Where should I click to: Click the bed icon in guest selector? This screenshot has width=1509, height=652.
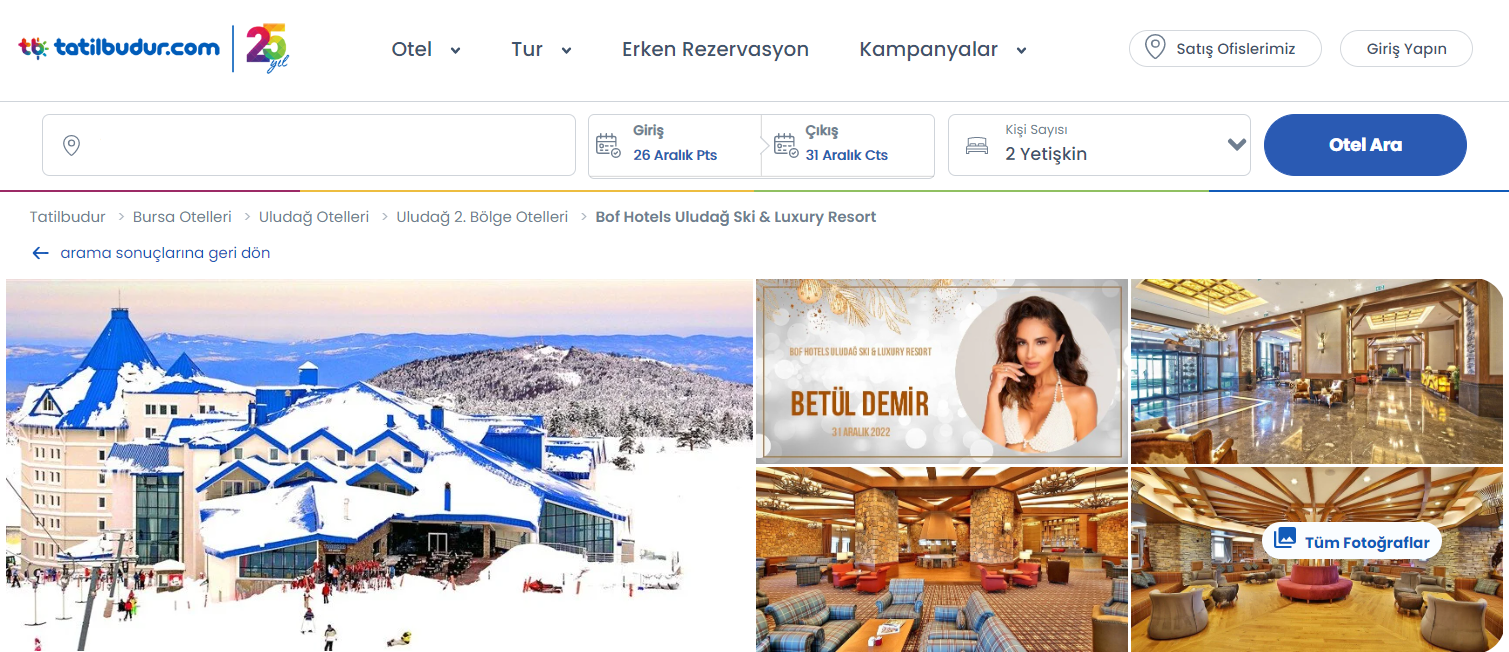pyautogui.click(x=976, y=146)
